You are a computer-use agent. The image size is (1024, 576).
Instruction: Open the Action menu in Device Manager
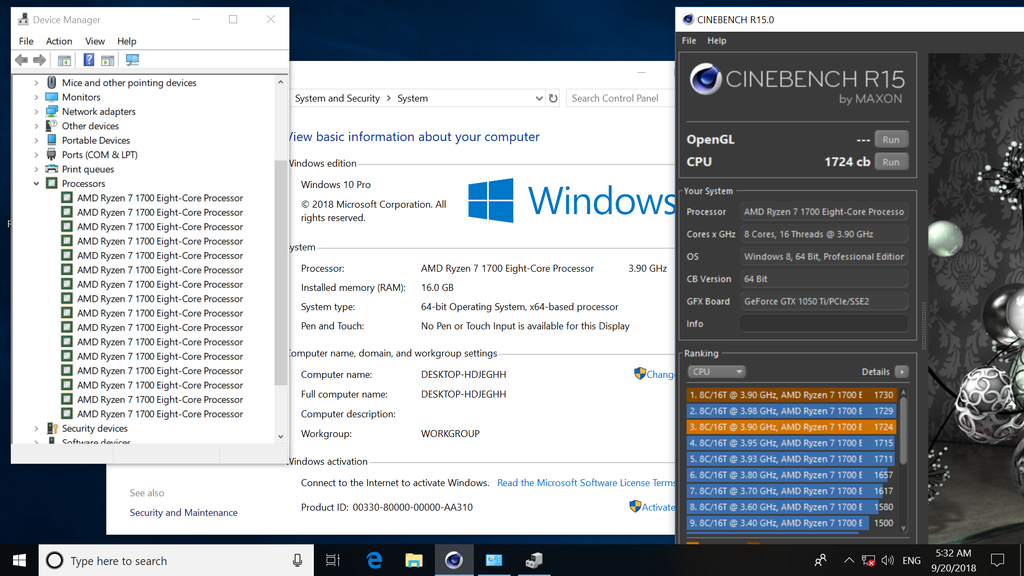pos(59,41)
